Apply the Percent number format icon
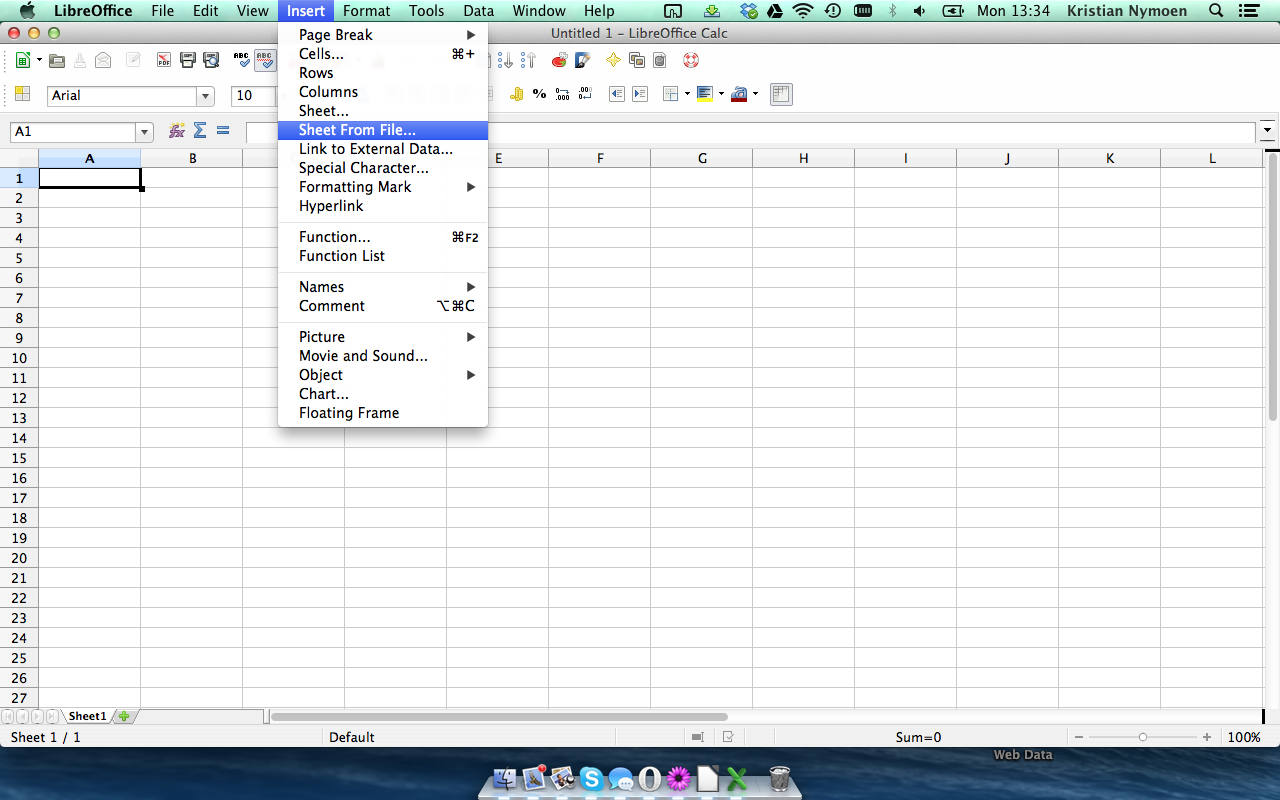The width and height of the screenshot is (1280, 800). (540, 95)
